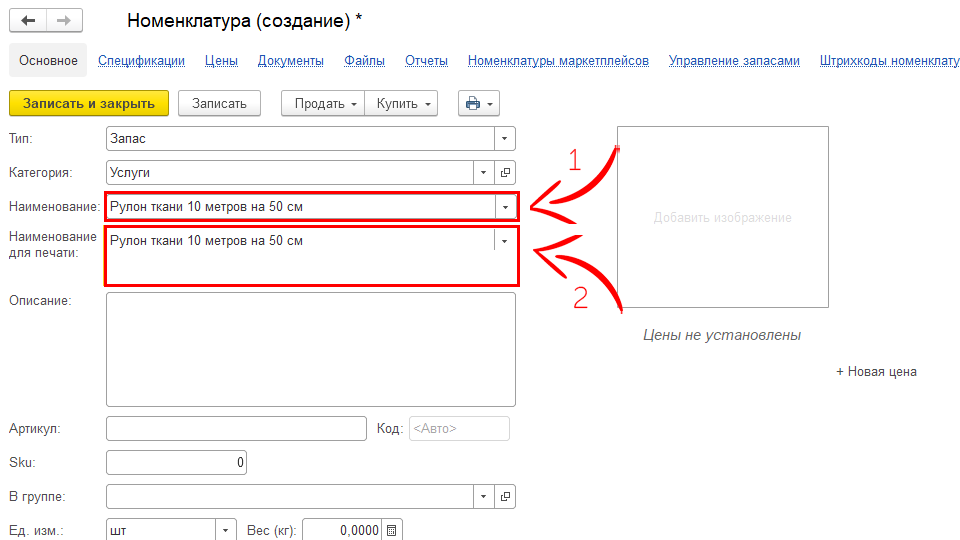Click the forward navigation arrow
The image size is (960, 540).
[64, 21]
